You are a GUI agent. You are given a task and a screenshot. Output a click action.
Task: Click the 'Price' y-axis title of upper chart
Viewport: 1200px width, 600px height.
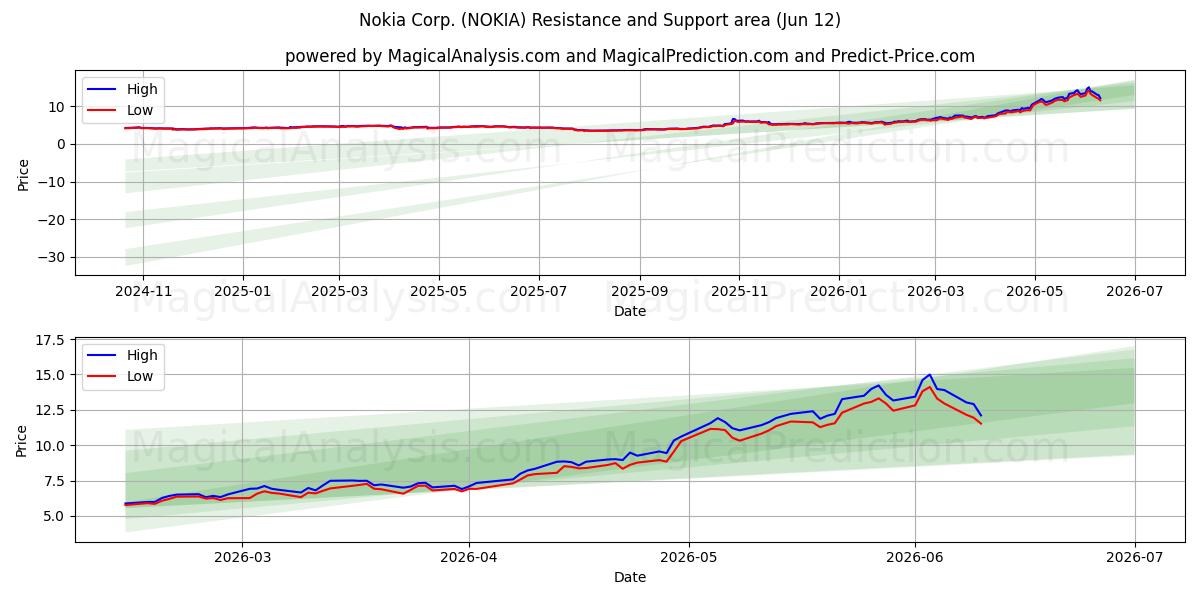point(23,172)
